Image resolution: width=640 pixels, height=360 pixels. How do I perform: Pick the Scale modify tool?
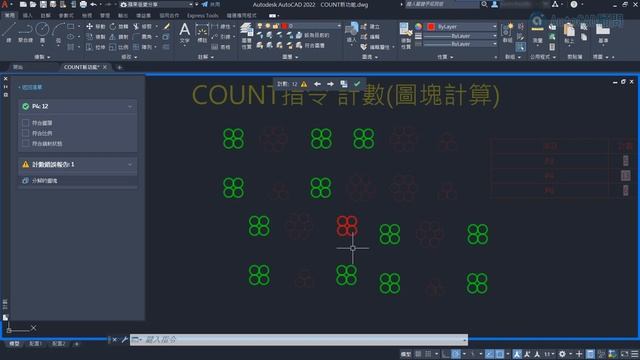click(118, 47)
